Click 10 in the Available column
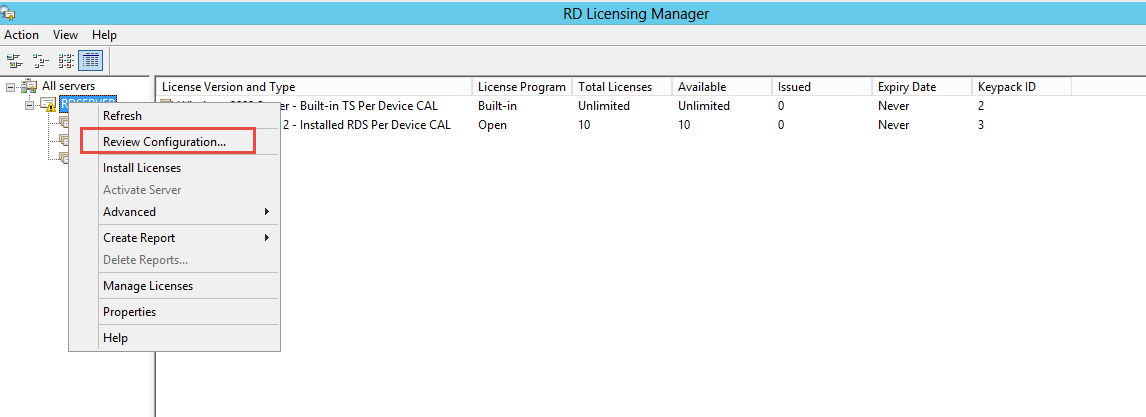1146x417 pixels. 684,125
